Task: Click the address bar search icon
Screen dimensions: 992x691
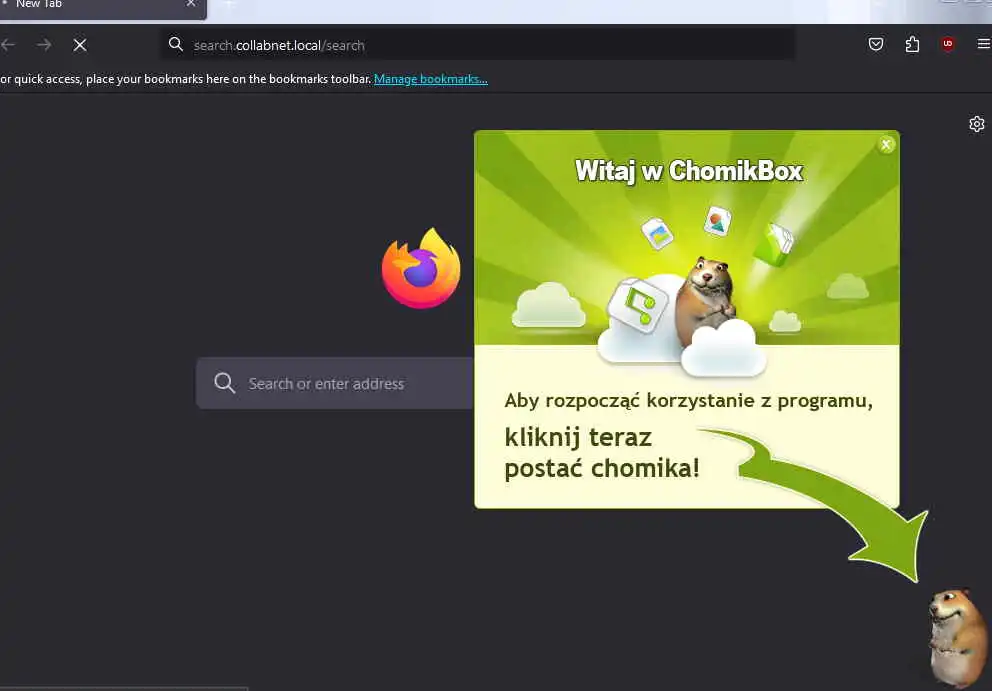Action: 176,44
